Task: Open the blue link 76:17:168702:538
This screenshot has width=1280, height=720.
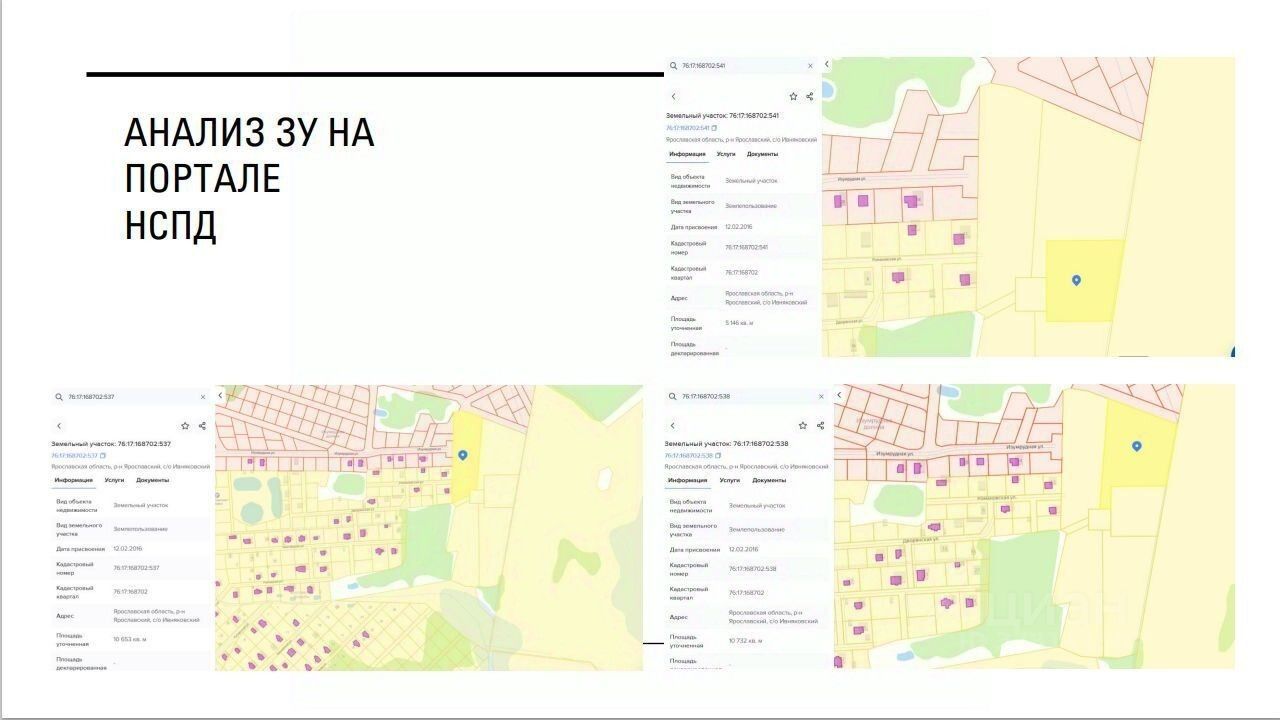Action: 688,456
